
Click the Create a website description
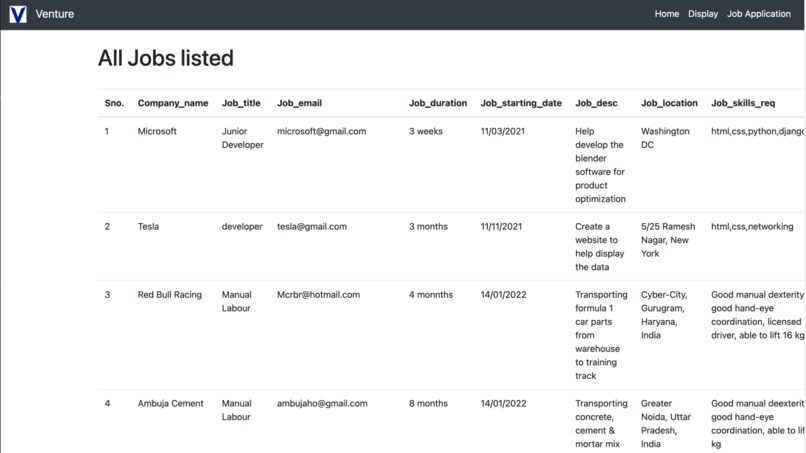[x=599, y=247]
